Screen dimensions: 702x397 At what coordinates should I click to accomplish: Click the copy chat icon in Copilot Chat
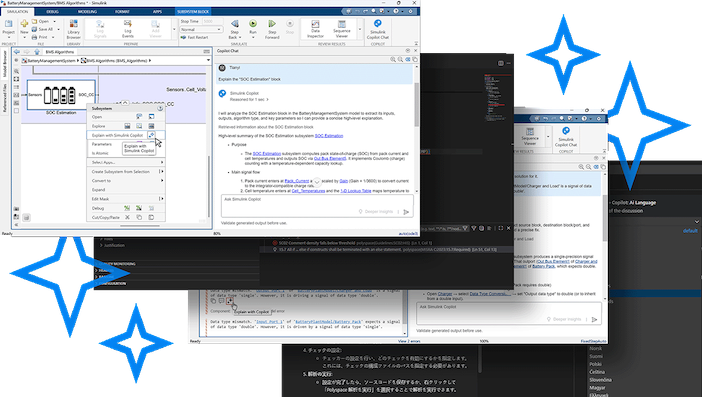(415, 59)
